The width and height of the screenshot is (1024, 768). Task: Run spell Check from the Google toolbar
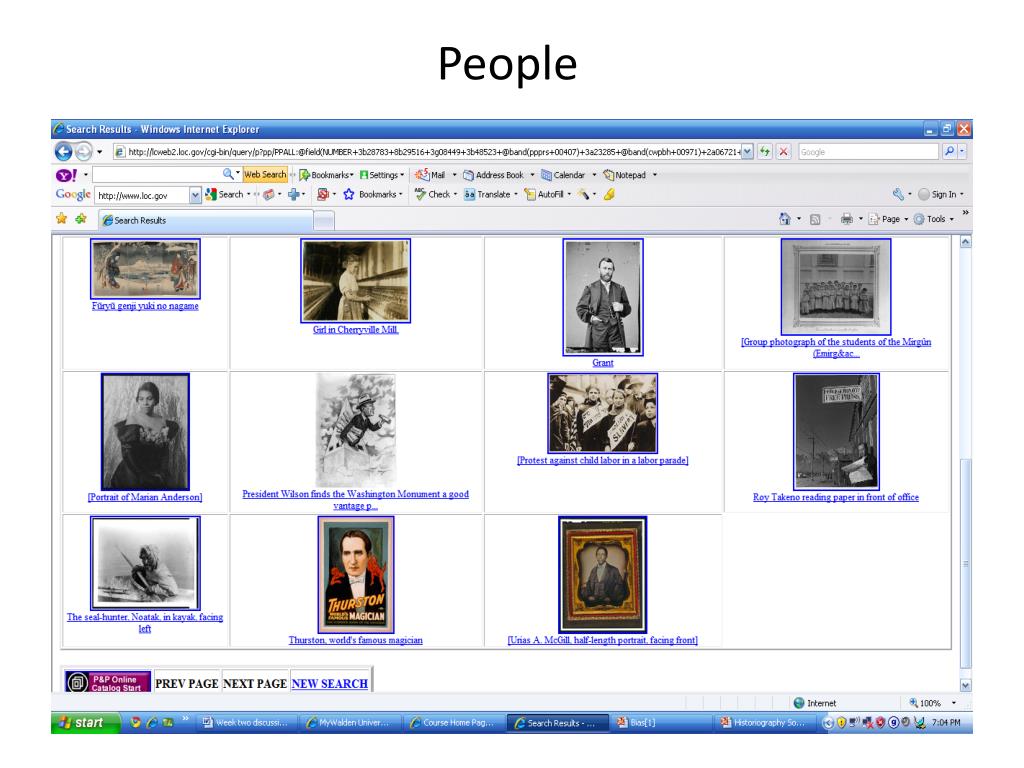pos(433,195)
